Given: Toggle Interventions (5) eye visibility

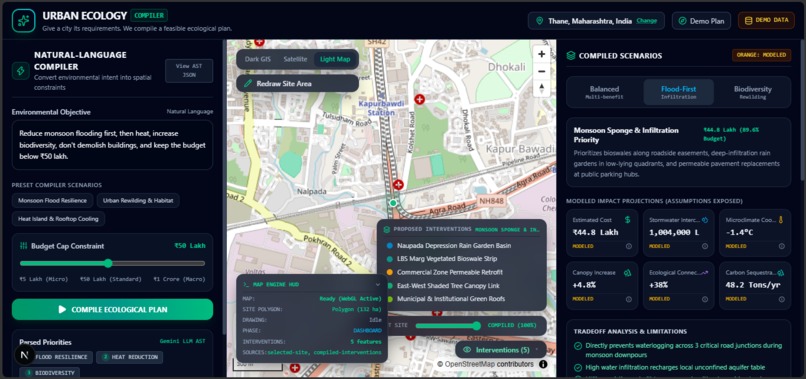Looking at the screenshot, I should [x=467, y=350].
